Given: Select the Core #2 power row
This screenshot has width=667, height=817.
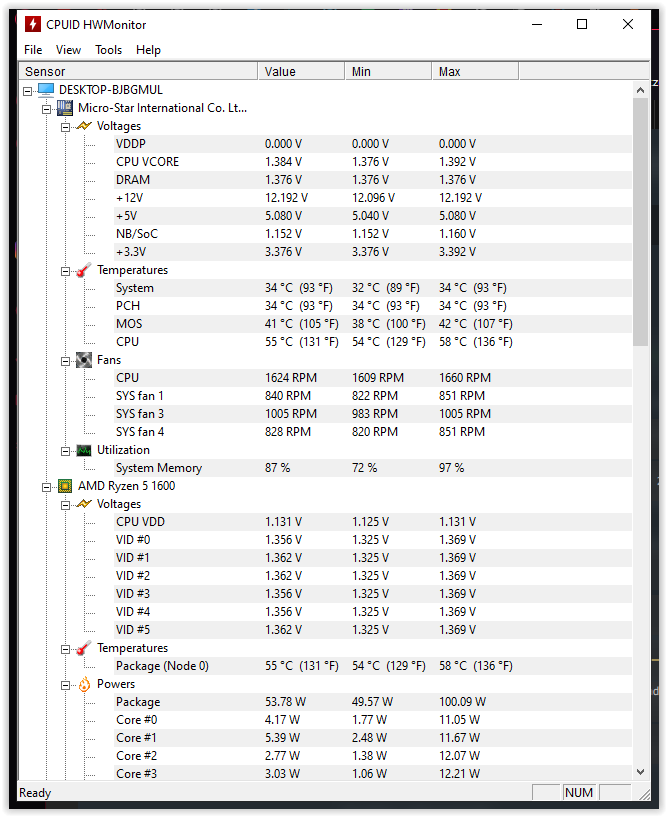Looking at the screenshot, I should pos(373,756).
